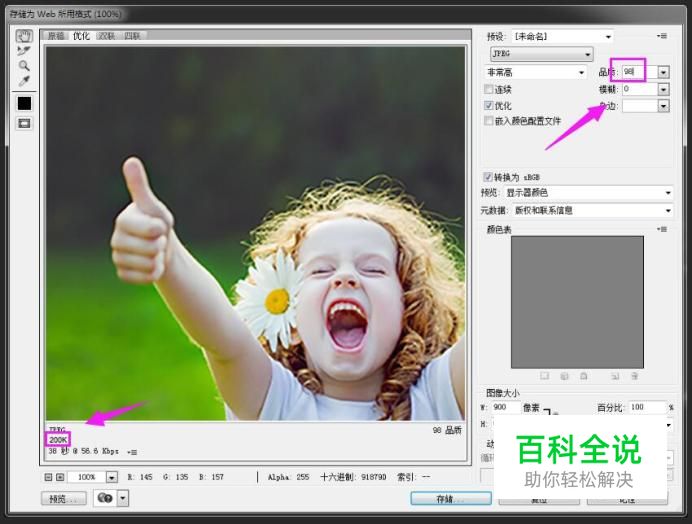Viewport: 692px width, 524px height.
Task: Click the 存储... save button
Action: point(451,499)
